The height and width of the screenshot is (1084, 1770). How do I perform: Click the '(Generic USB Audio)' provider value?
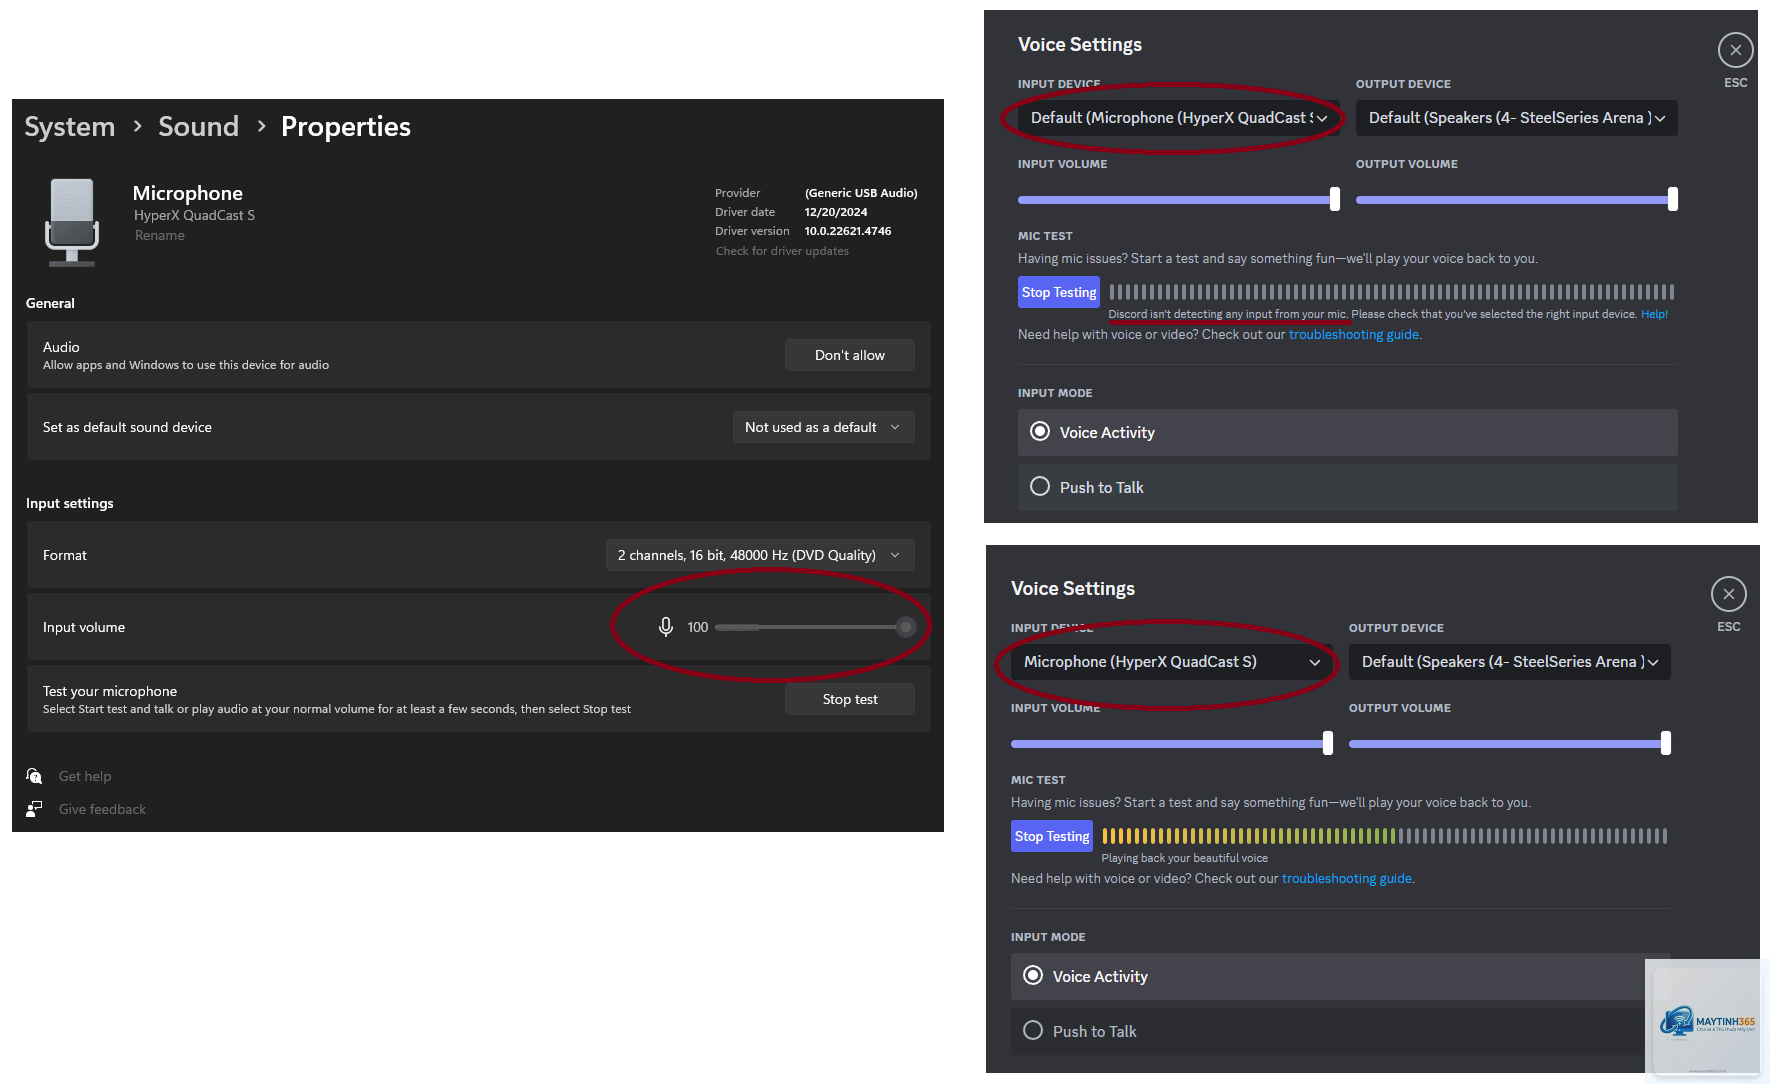pos(861,193)
